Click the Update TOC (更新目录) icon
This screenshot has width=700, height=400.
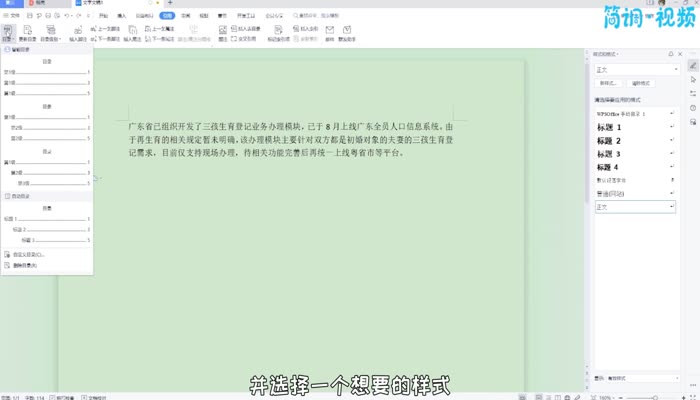(x=24, y=30)
